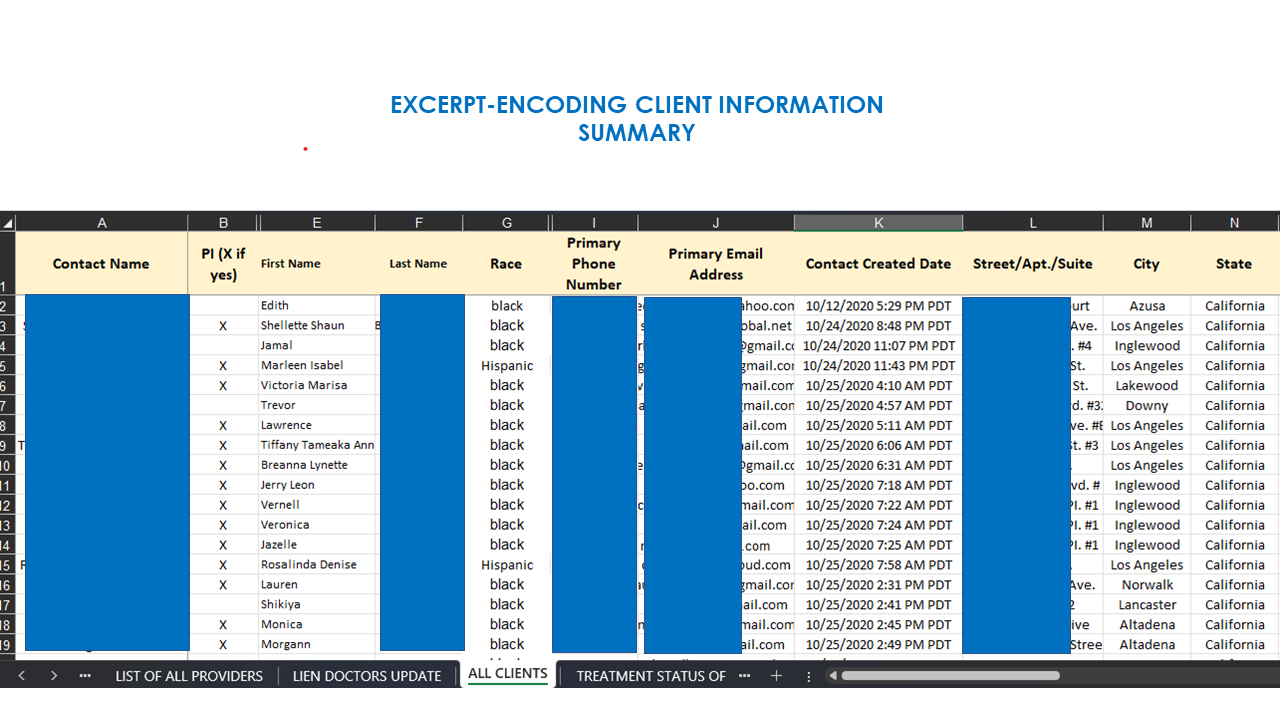
Task: Open the LIEN DOCTORS UPDATE sheet tab
Action: coord(367,676)
